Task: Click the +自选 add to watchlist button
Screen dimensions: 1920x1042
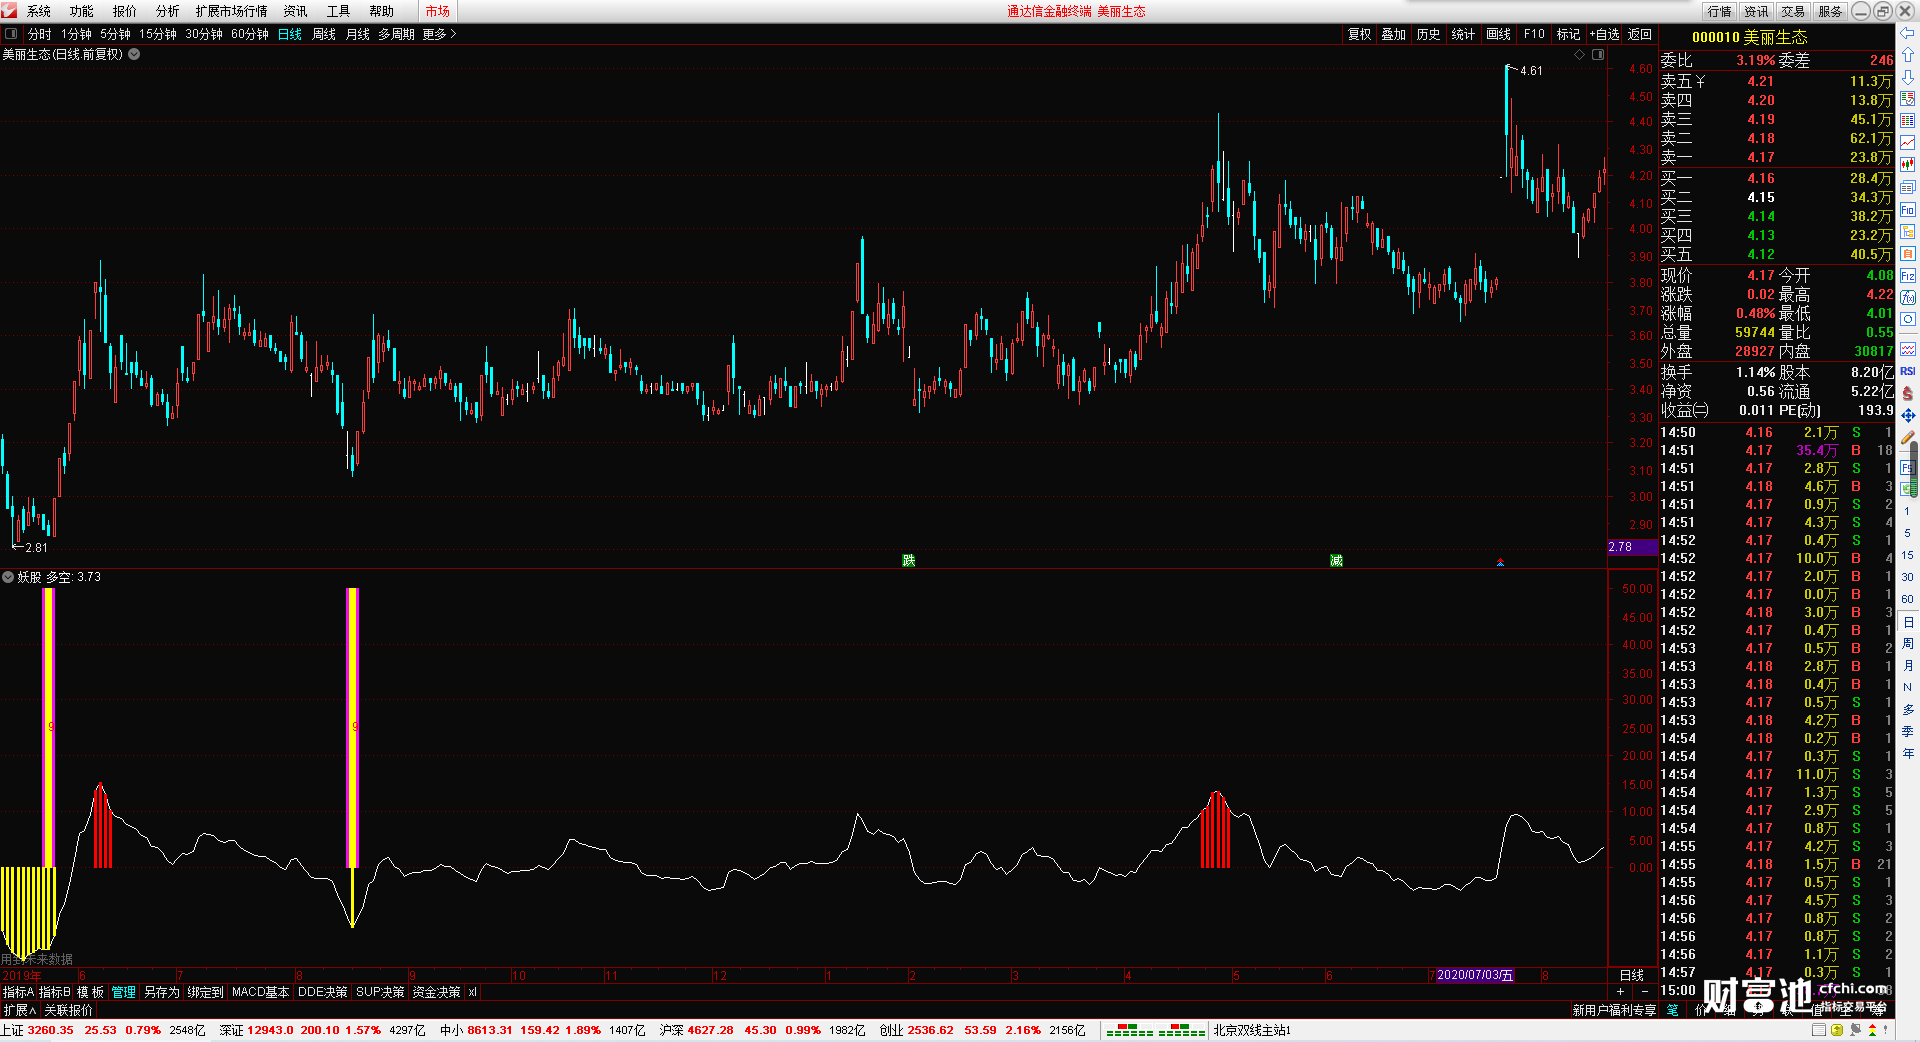Action: pos(1604,34)
